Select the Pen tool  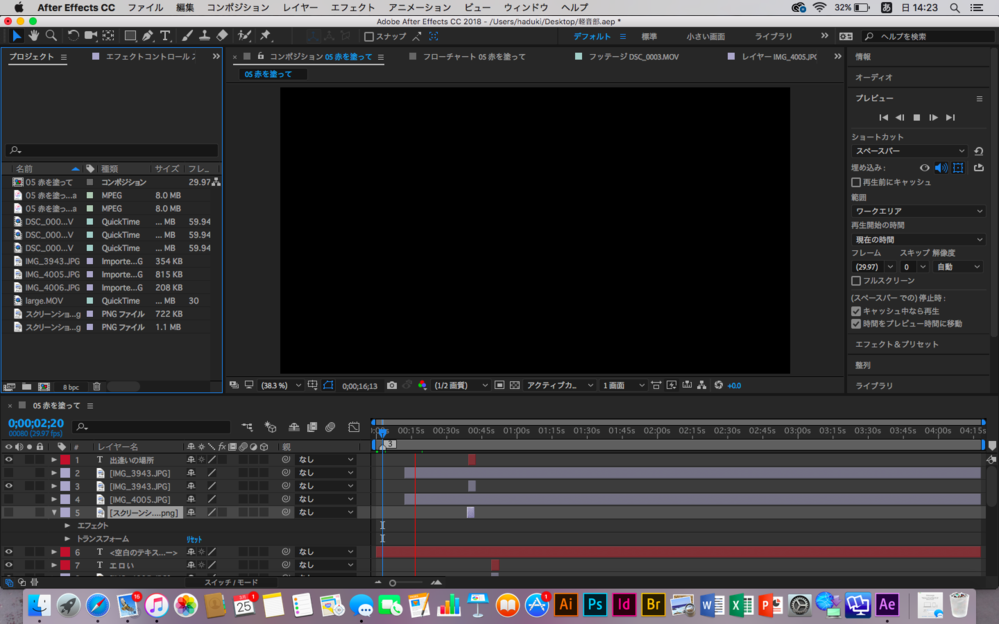click(148, 36)
